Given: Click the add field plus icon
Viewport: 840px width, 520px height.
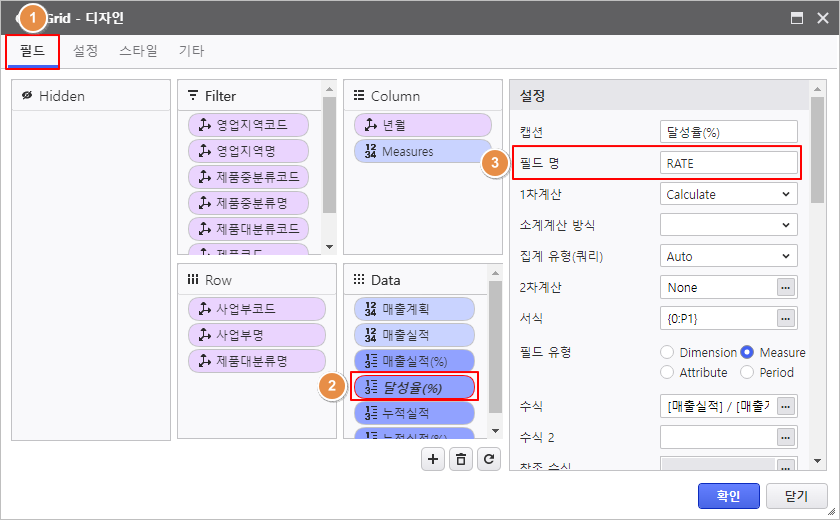Looking at the screenshot, I should tap(433, 459).
